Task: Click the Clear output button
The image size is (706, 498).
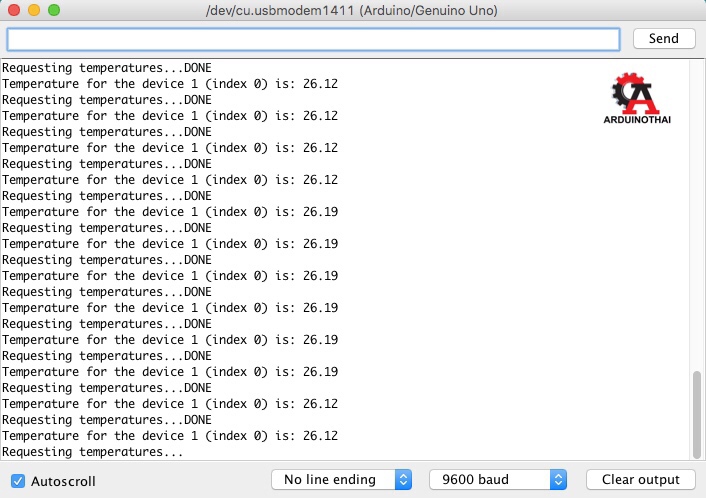Action: 641,480
